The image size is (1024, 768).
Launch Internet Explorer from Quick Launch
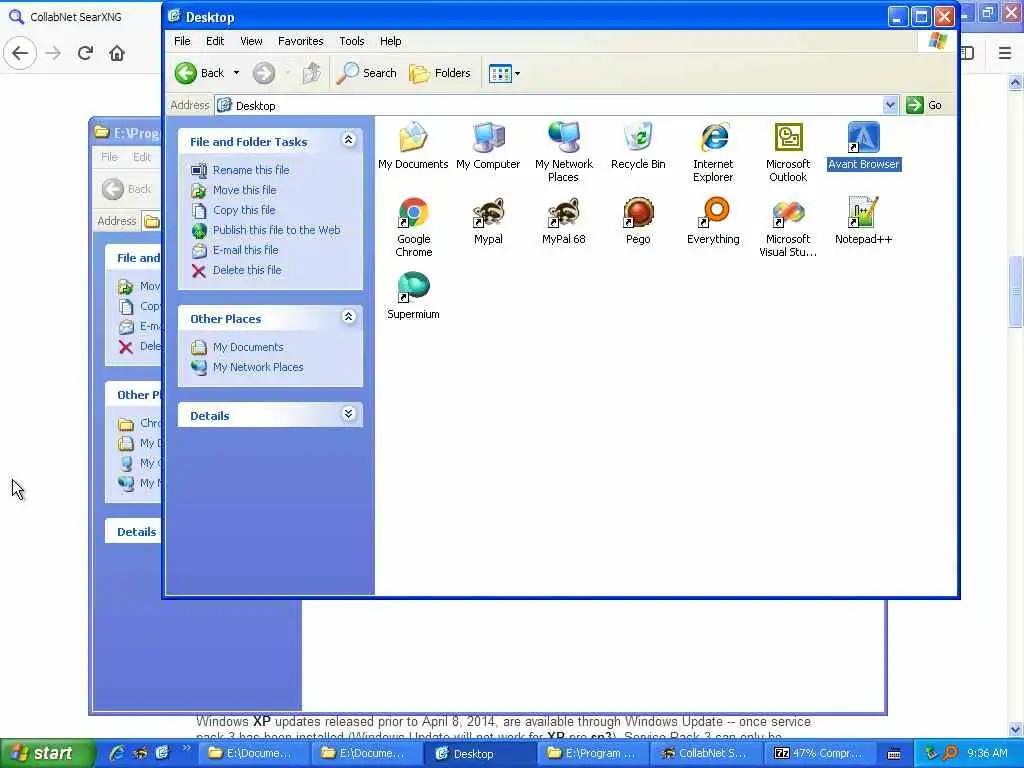[117, 753]
